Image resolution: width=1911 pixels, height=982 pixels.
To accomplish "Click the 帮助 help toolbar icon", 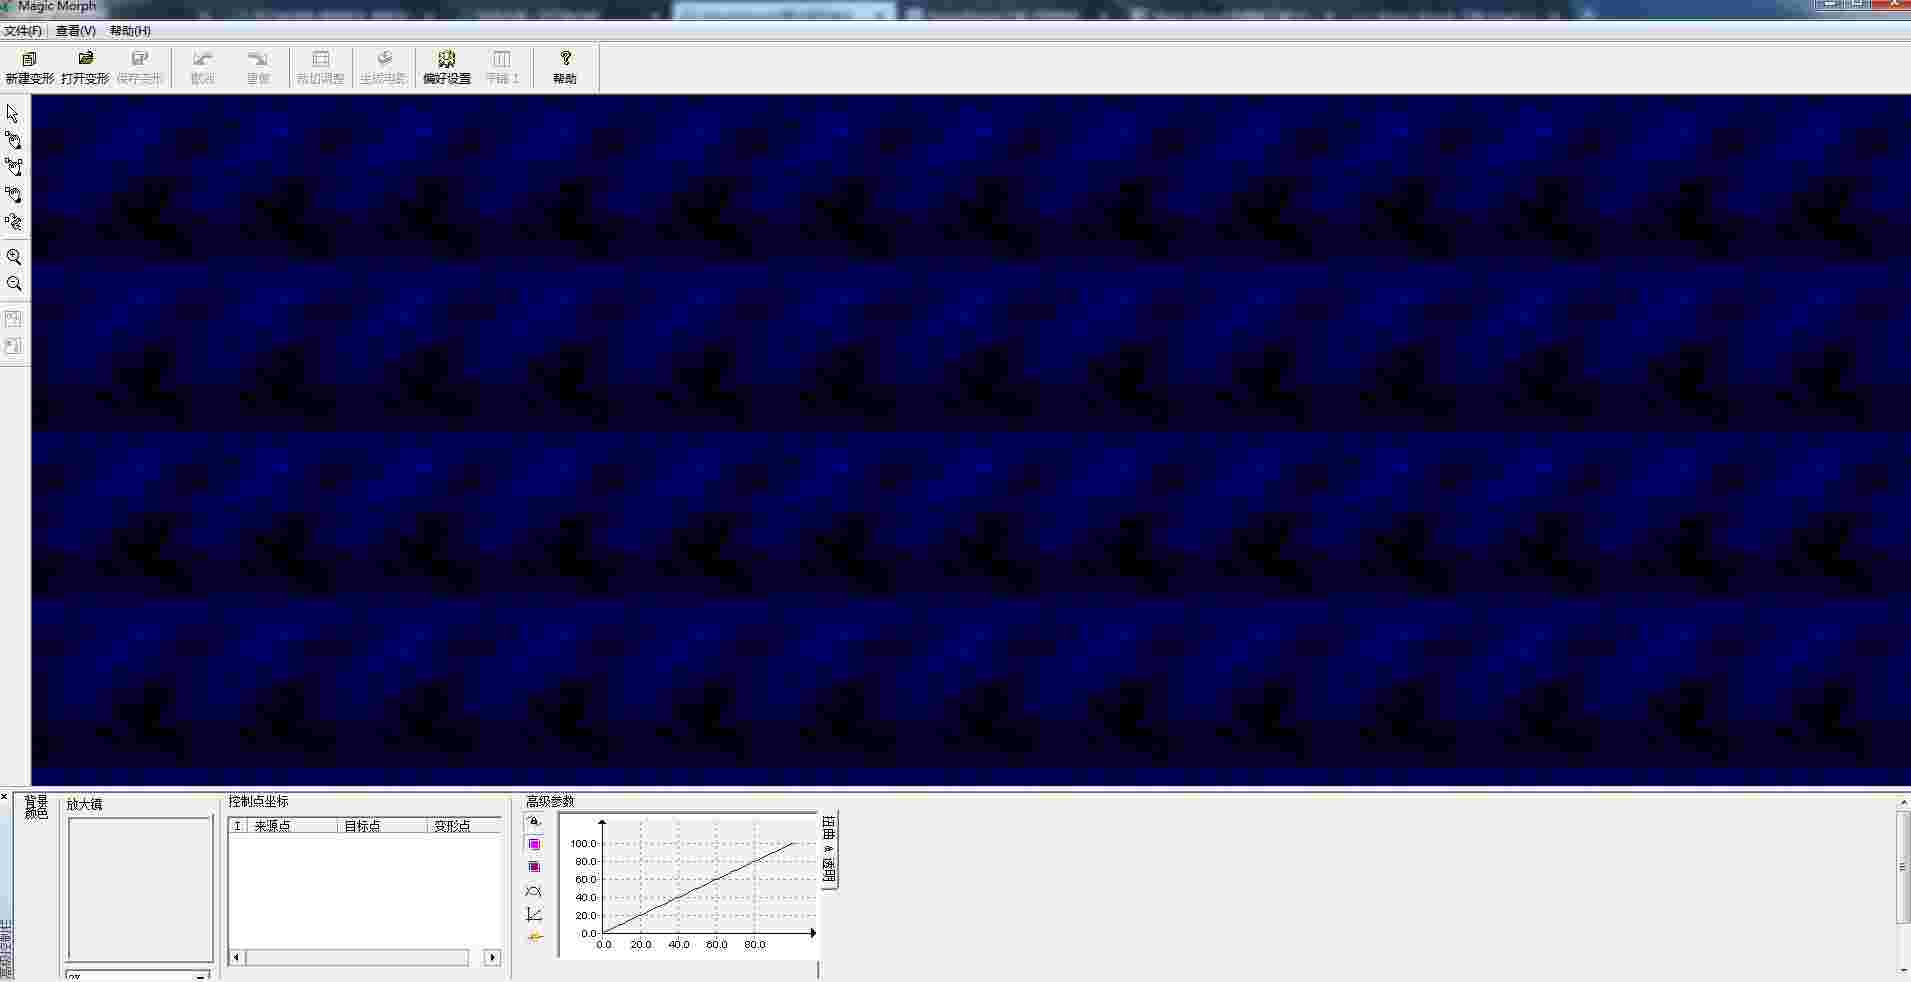I will (565, 65).
